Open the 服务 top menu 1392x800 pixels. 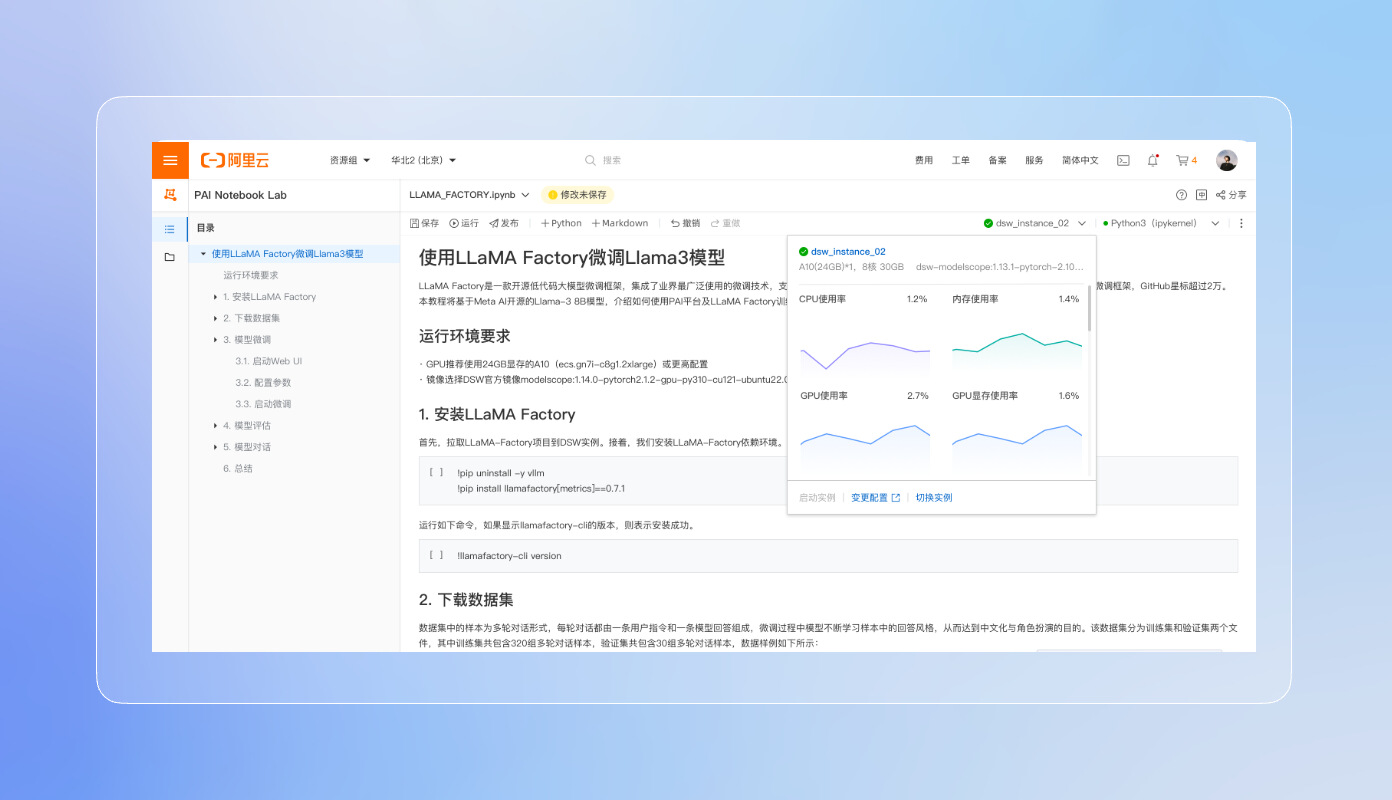[1034, 160]
